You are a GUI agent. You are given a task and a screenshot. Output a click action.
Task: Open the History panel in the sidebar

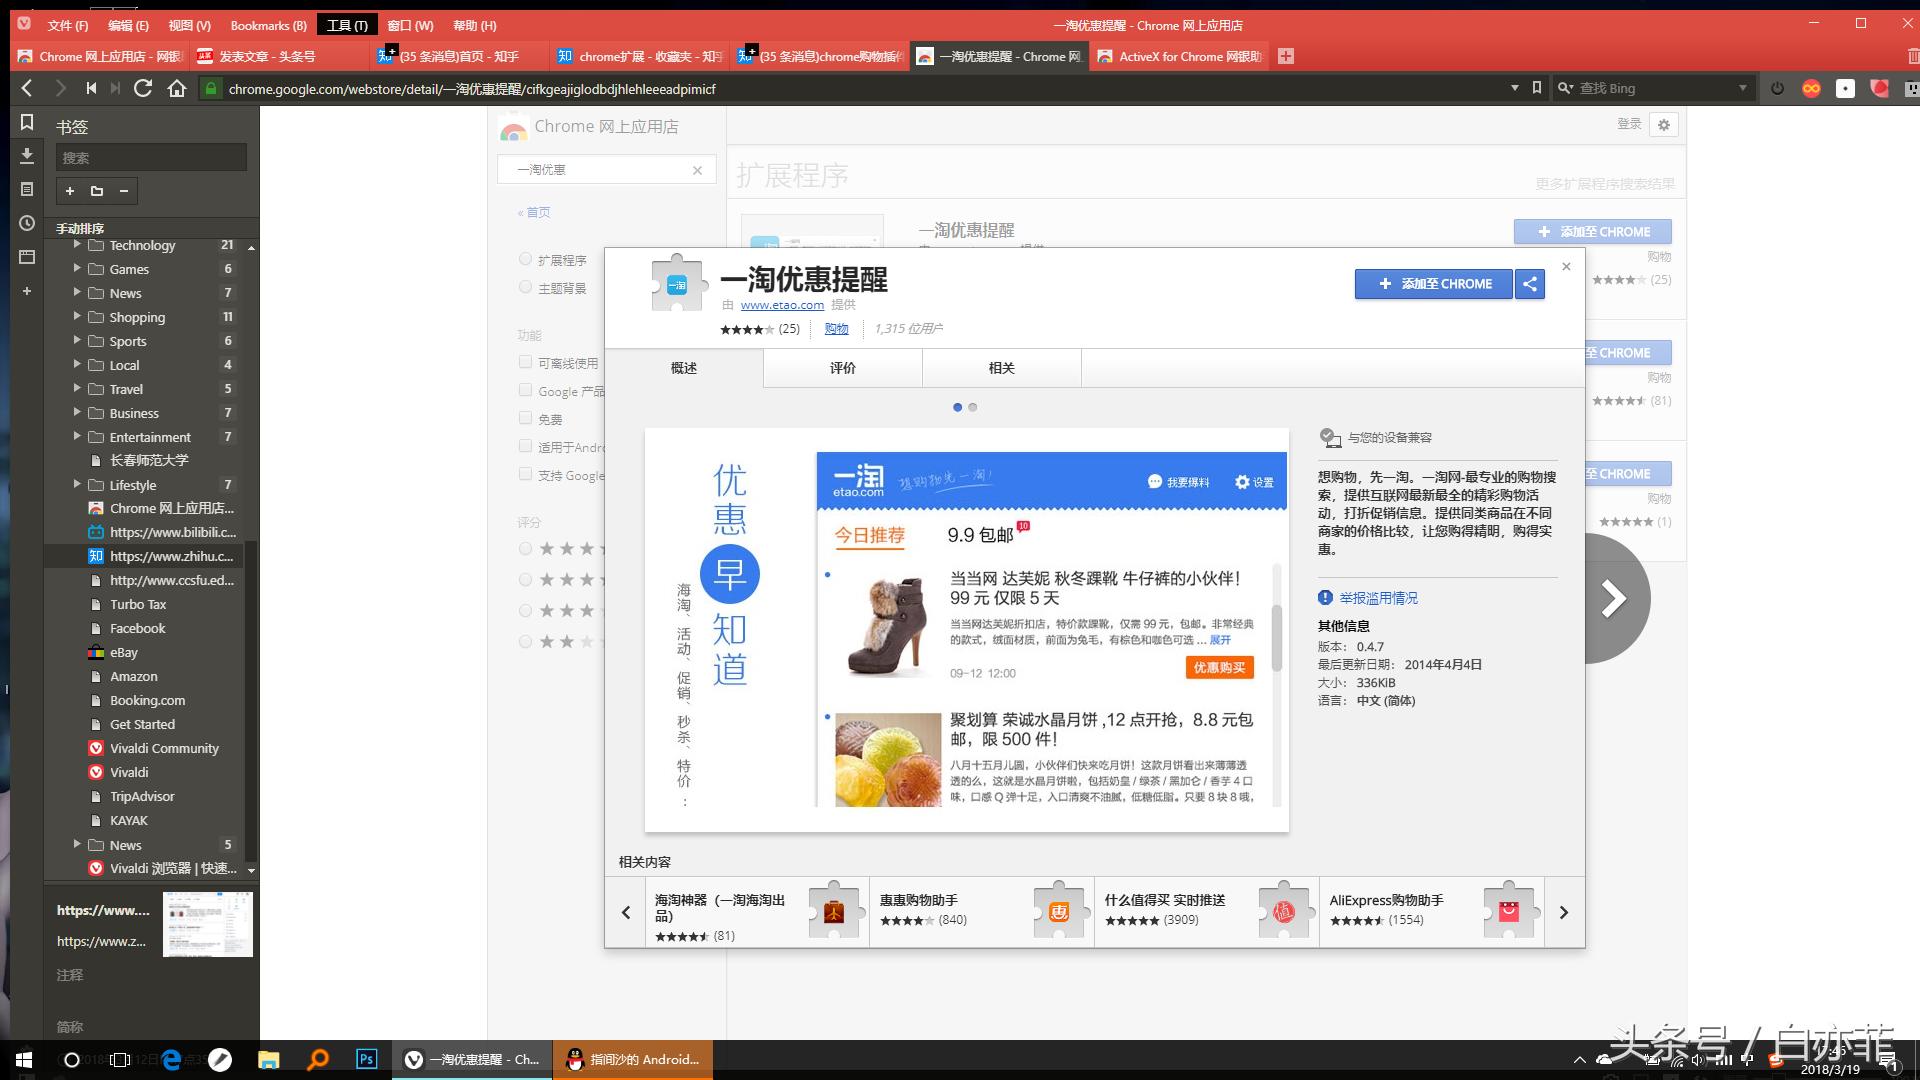pyautogui.click(x=27, y=224)
